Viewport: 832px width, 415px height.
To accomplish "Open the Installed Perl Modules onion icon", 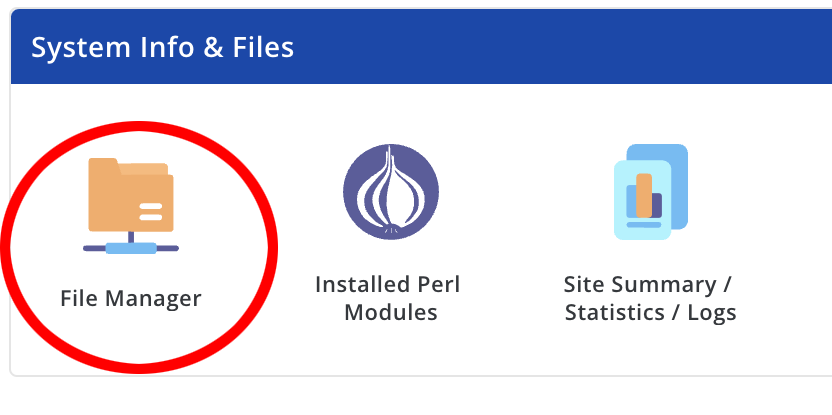I will coord(391,192).
